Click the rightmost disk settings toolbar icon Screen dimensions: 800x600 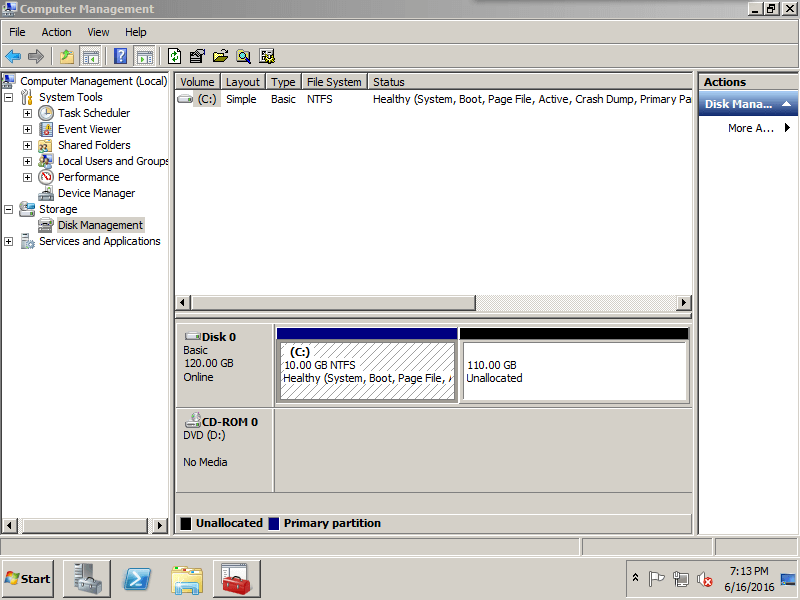click(267, 56)
